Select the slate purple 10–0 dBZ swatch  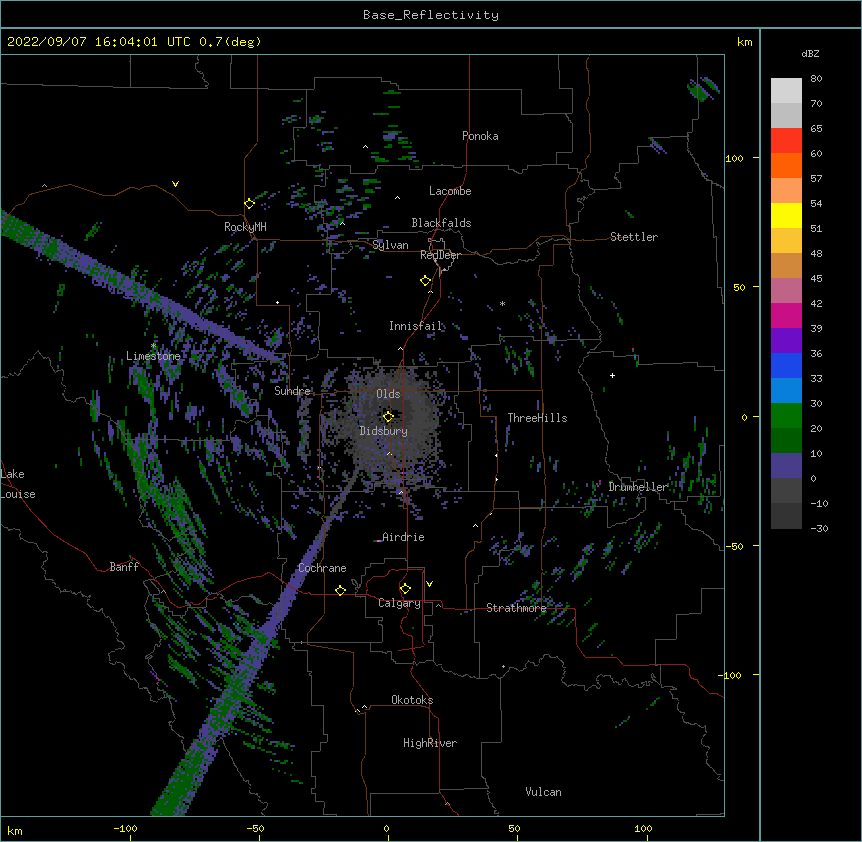tap(786, 466)
